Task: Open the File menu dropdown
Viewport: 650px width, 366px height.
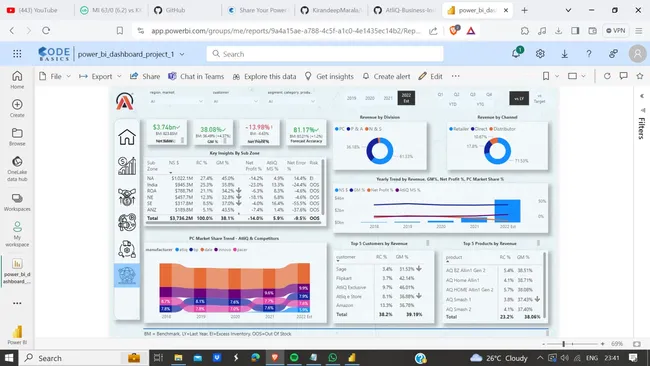Action: coord(55,76)
